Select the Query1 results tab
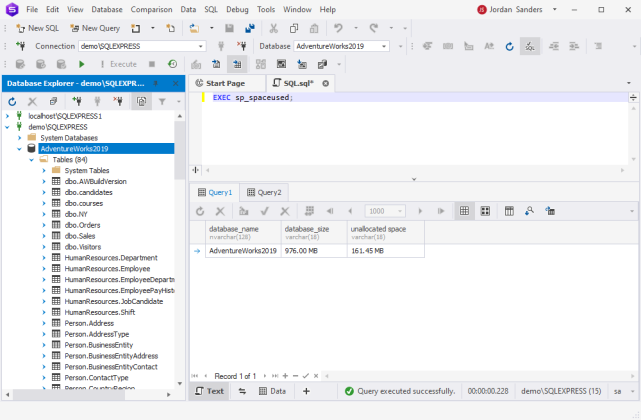641x420 pixels. tap(215, 193)
